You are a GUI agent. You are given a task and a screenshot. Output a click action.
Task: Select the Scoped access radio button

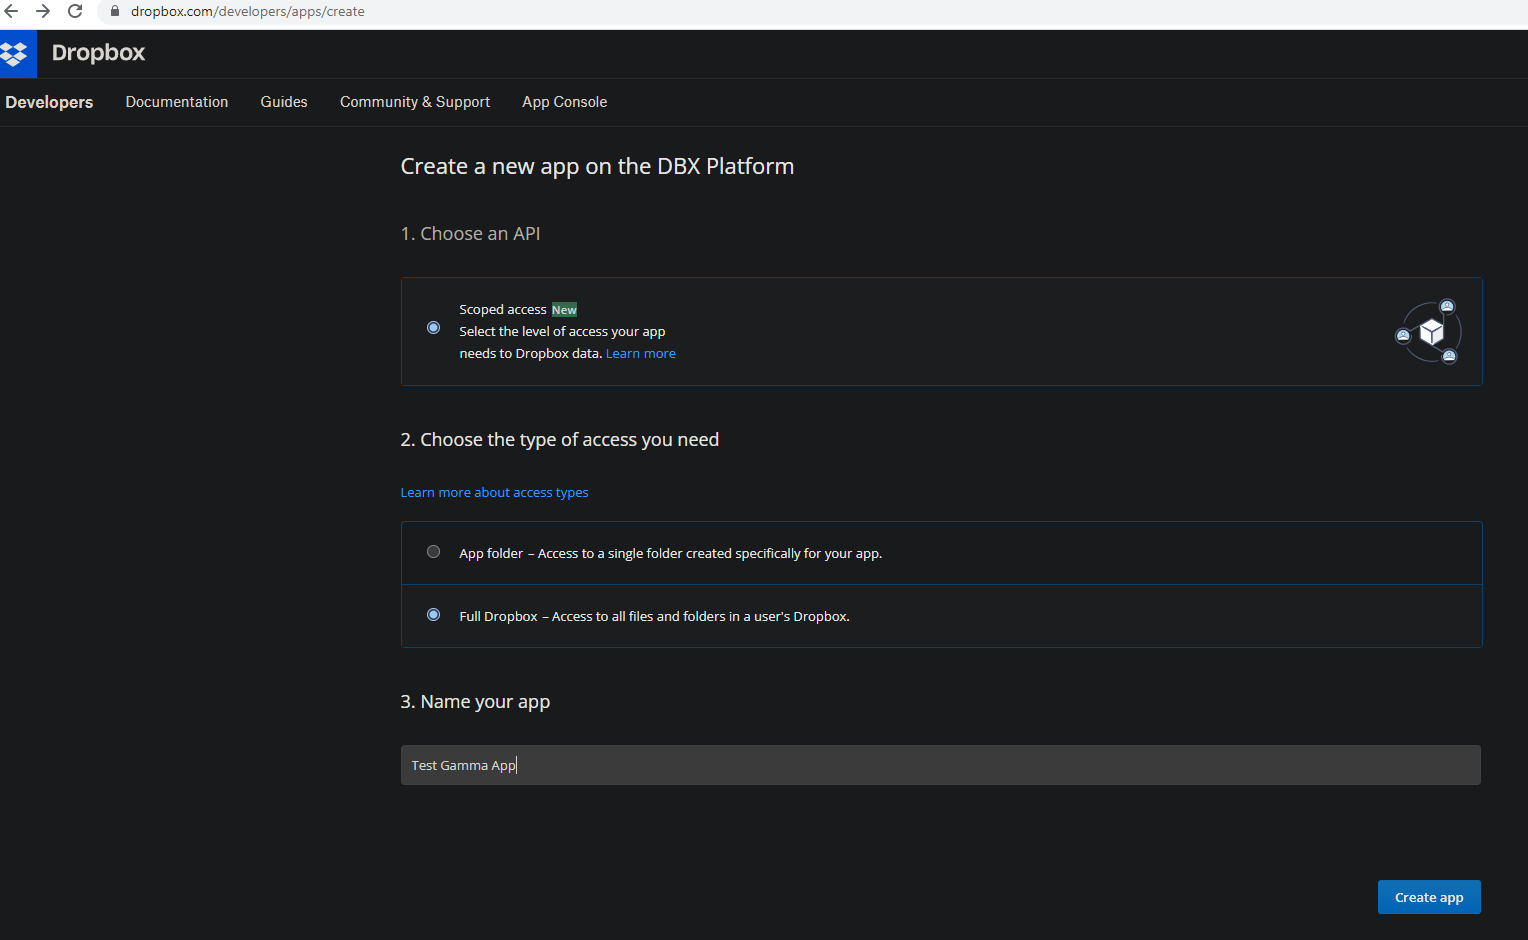[433, 328]
